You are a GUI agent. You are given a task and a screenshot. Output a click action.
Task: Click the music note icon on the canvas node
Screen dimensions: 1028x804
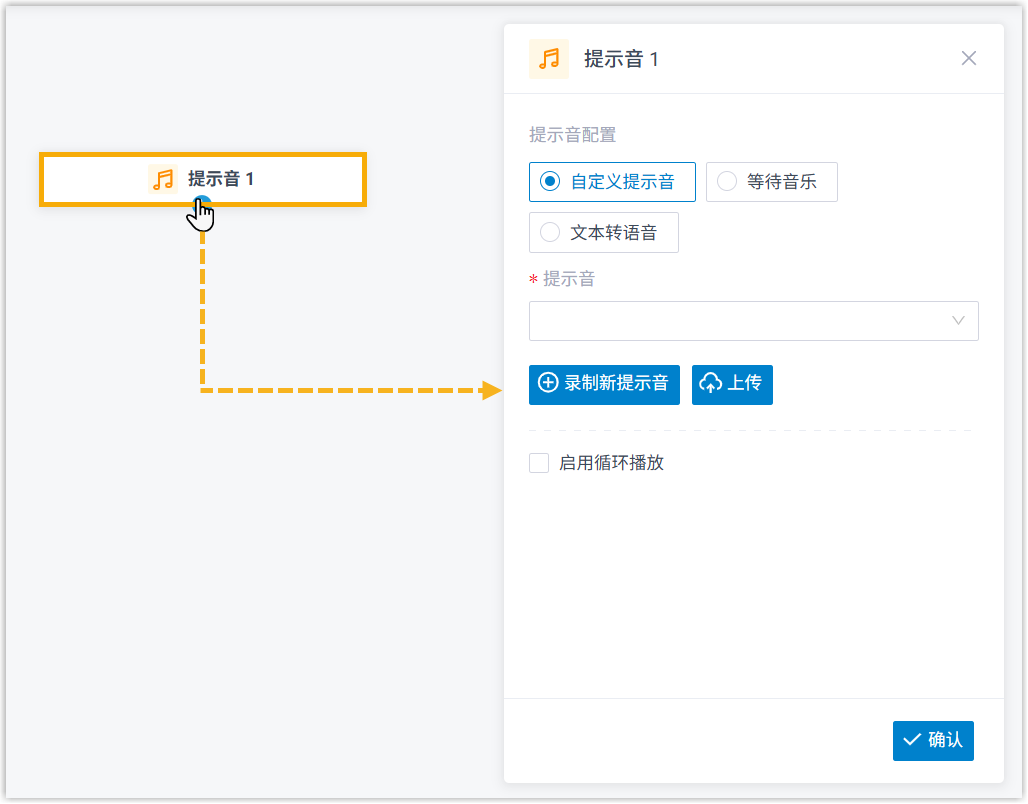[x=163, y=179]
